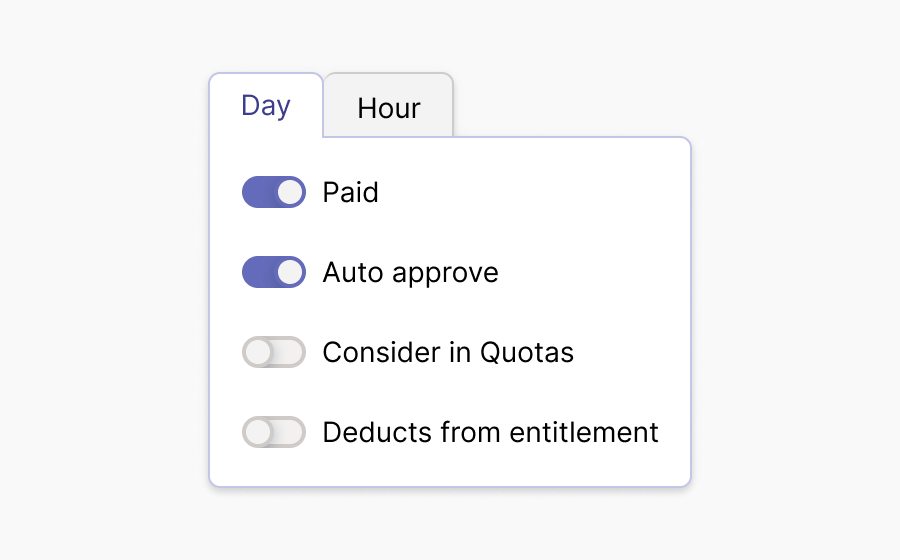900x560 pixels.
Task: Click the knob of Auto approve toggle
Action: [290, 272]
